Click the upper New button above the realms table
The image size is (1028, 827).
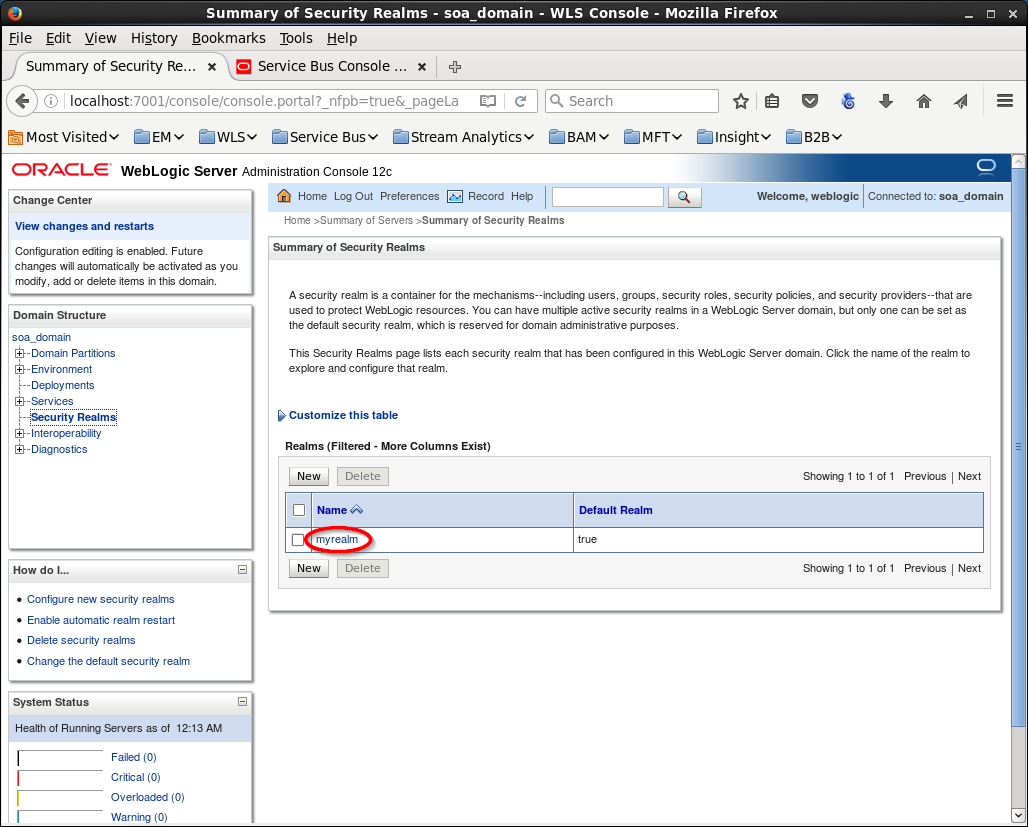(309, 476)
